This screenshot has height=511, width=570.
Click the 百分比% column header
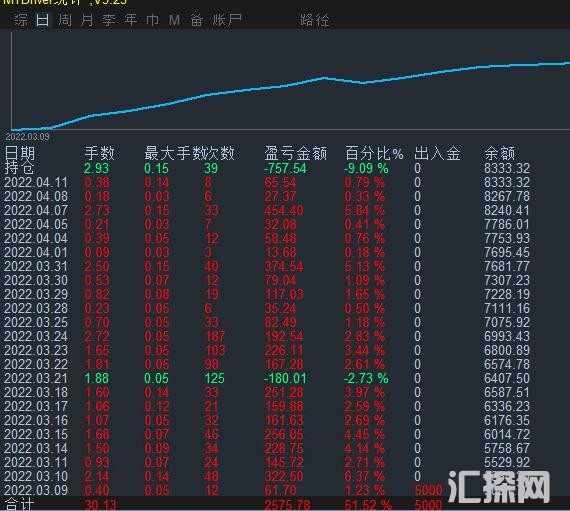(x=374, y=153)
